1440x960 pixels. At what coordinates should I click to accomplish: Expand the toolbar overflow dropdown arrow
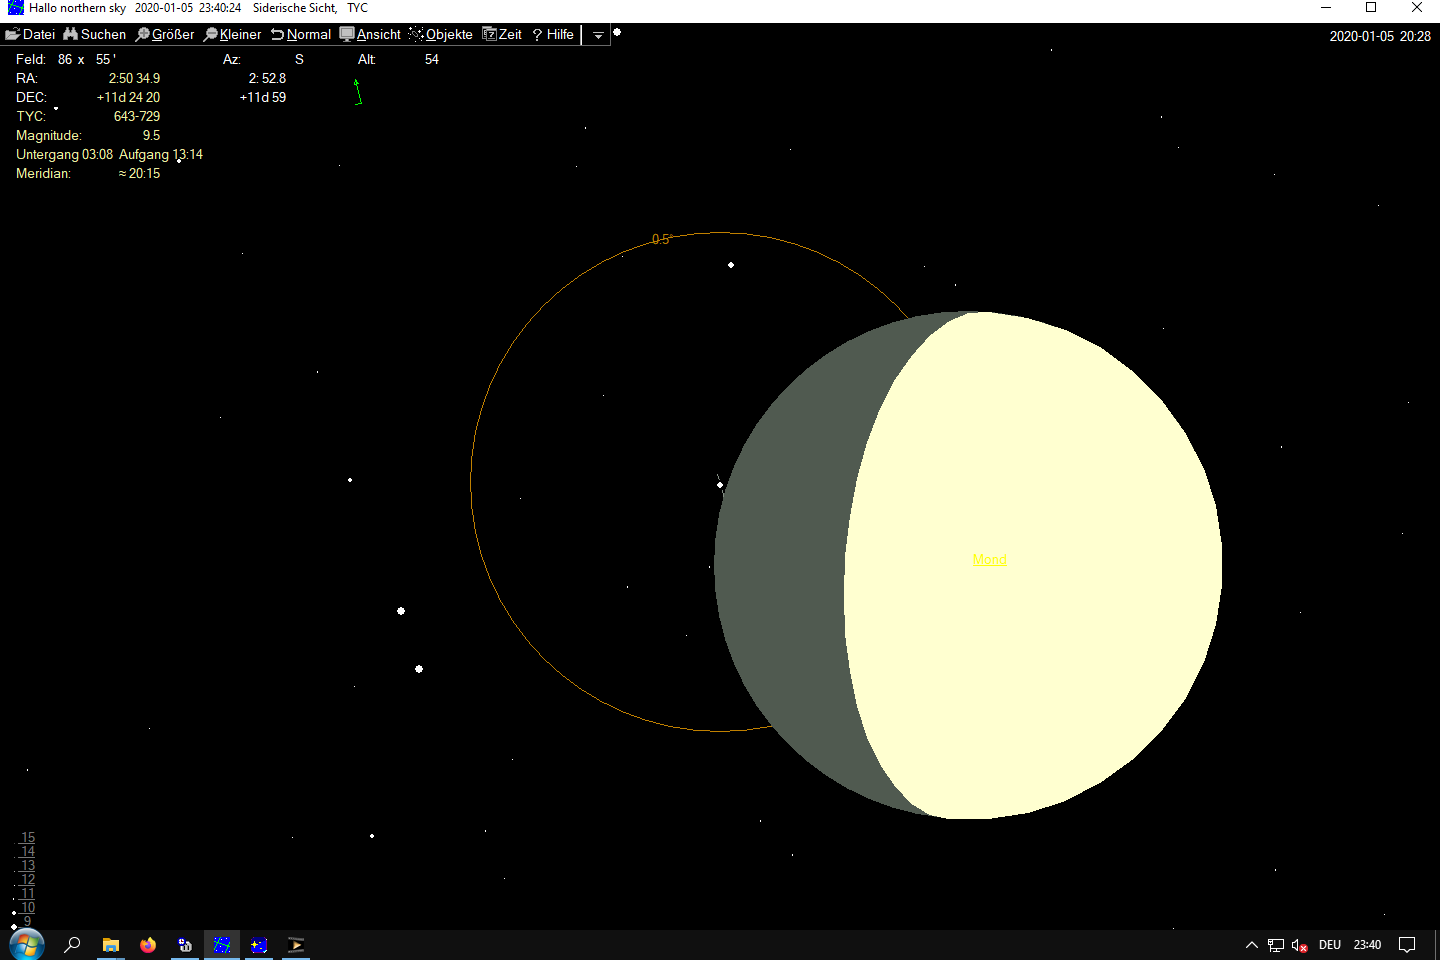pyautogui.click(x=598, y=35)
